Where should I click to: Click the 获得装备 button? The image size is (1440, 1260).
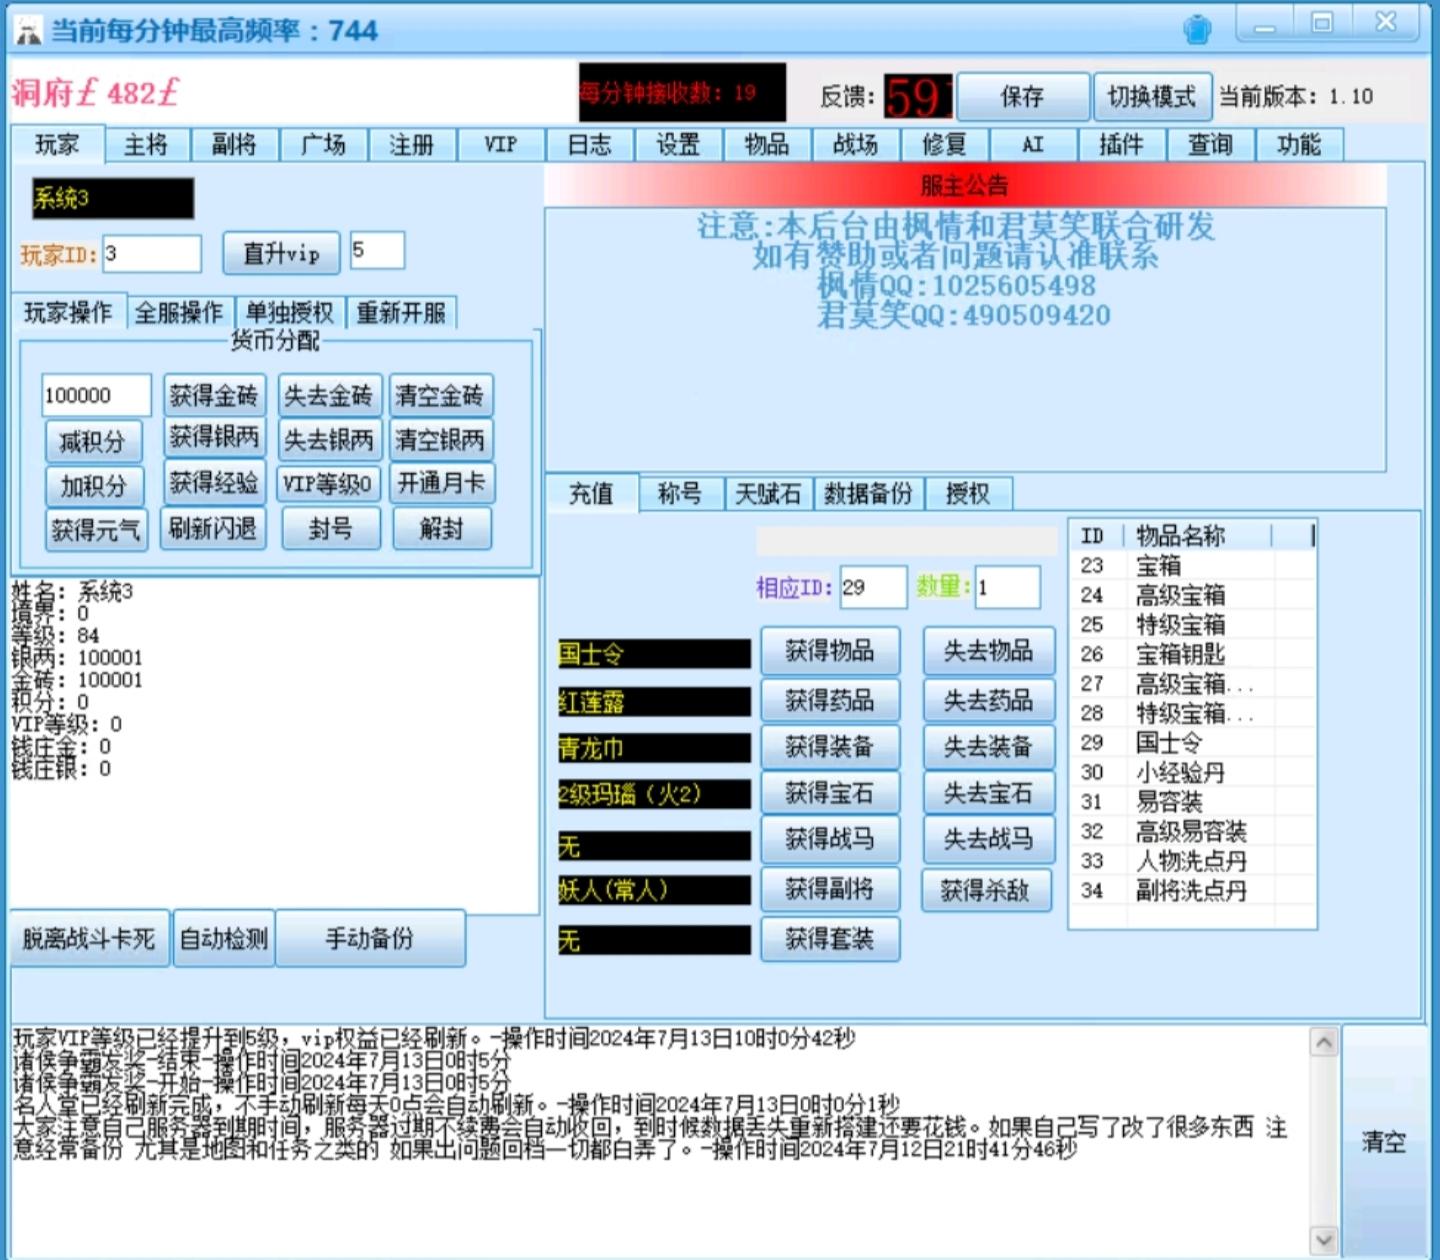click(830, 747)
